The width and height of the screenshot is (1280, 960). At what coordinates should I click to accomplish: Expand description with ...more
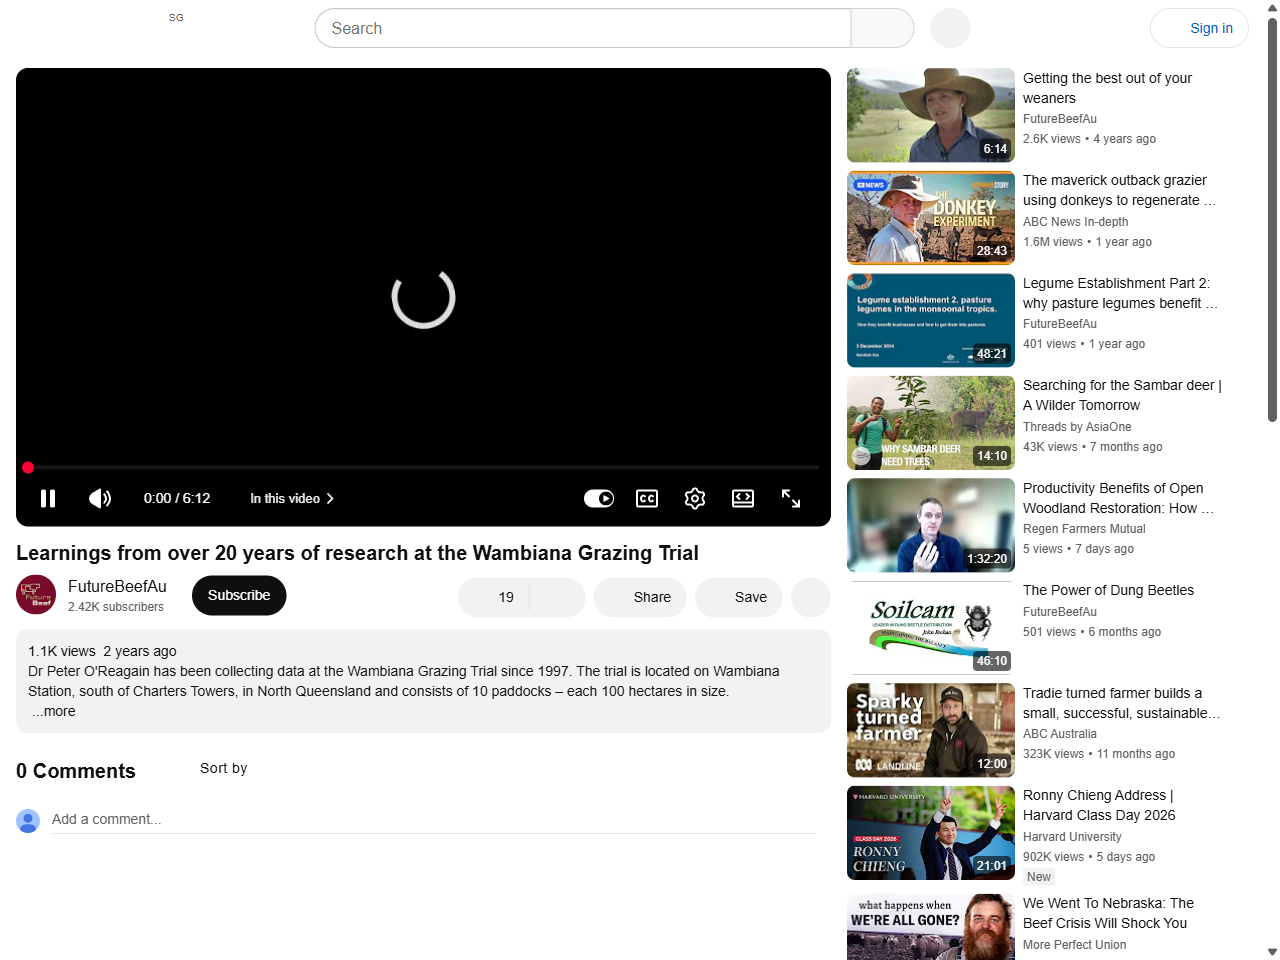[x=54, y=711]
